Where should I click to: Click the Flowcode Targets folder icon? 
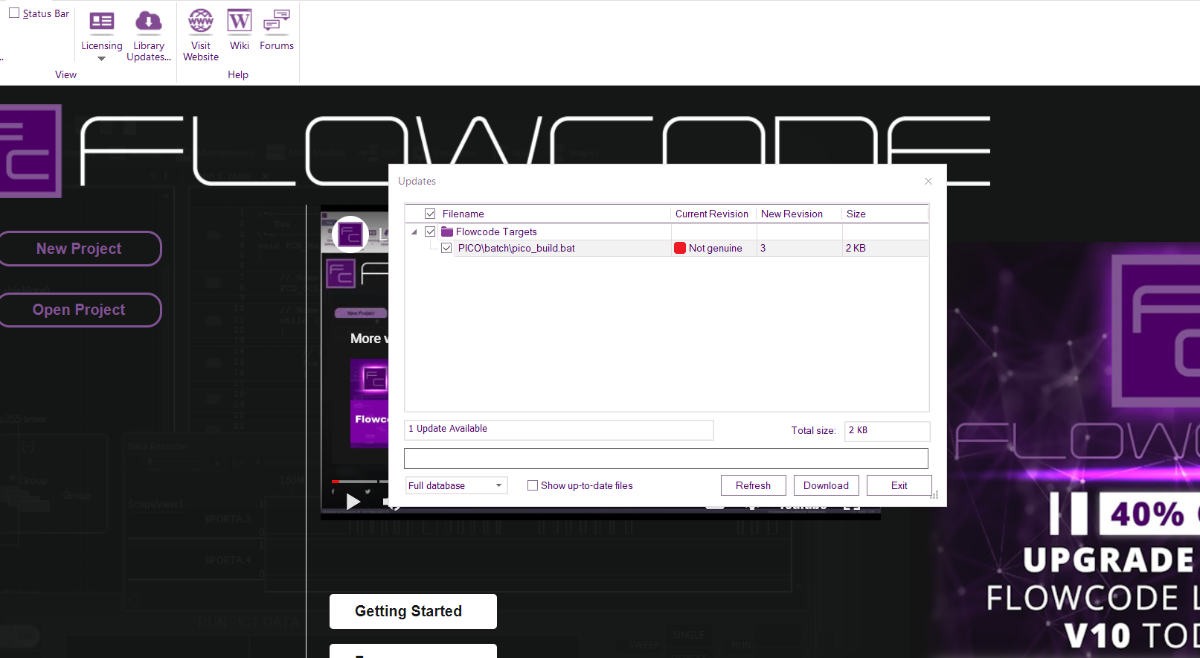(447, 232)
